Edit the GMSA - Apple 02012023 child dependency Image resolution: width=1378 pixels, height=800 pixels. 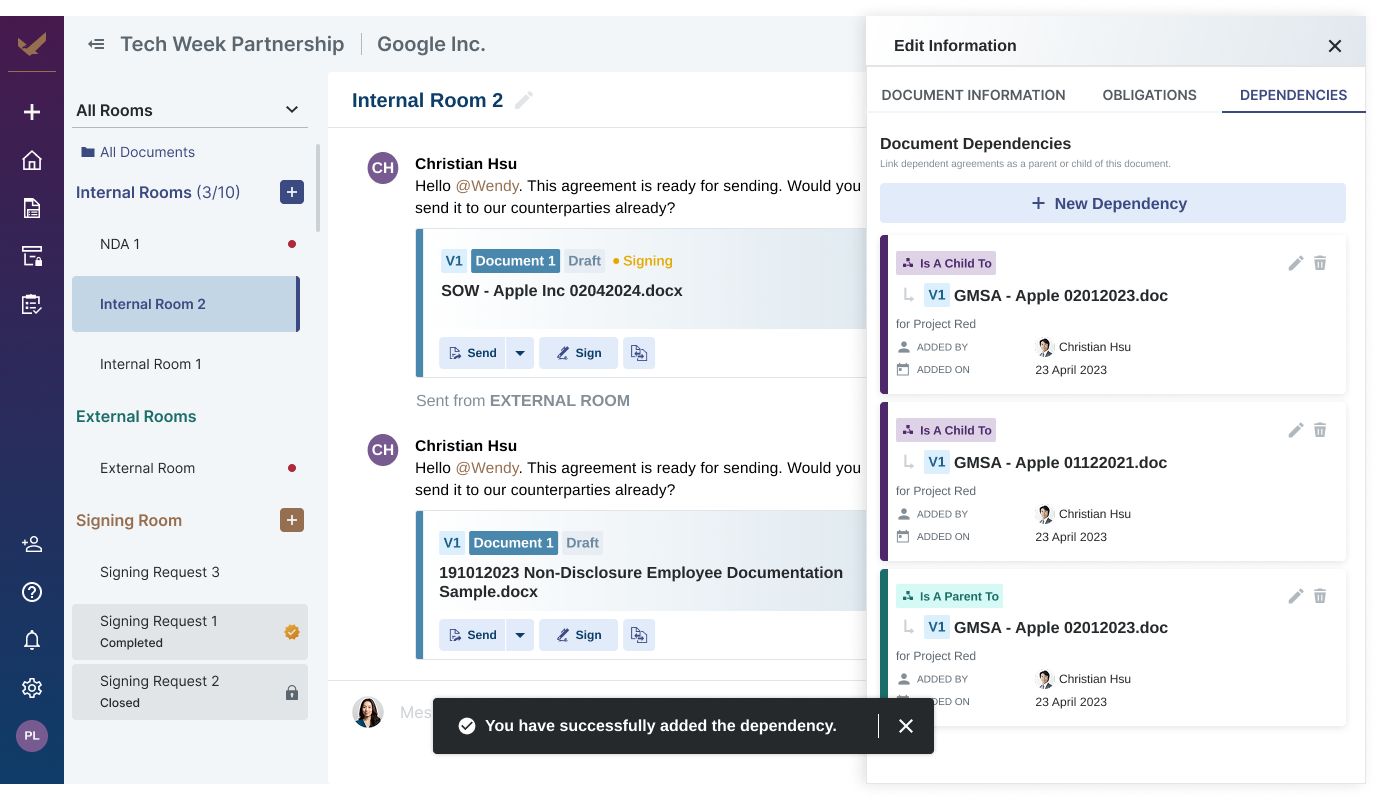(1296, 263)
